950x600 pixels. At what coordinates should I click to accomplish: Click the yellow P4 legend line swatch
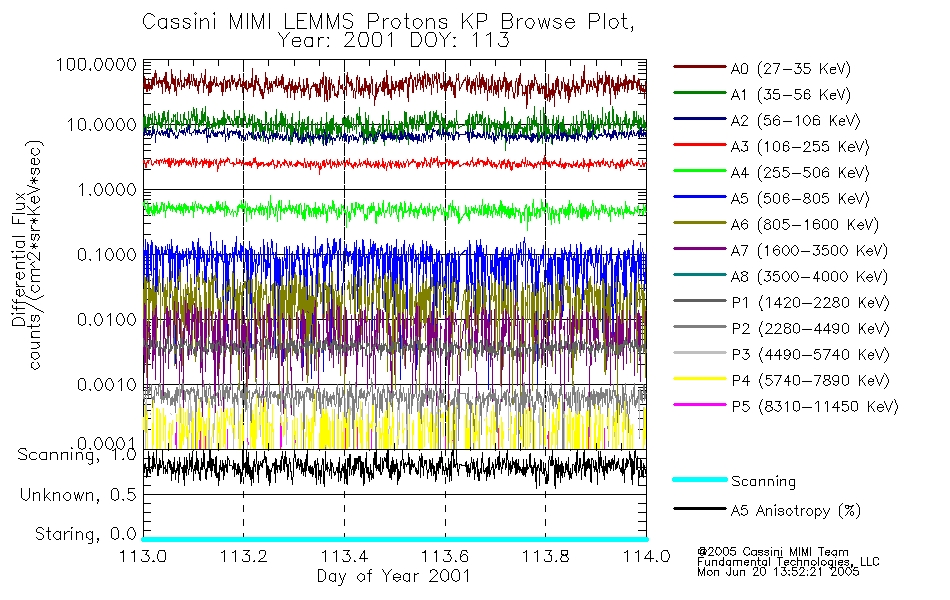699,378
